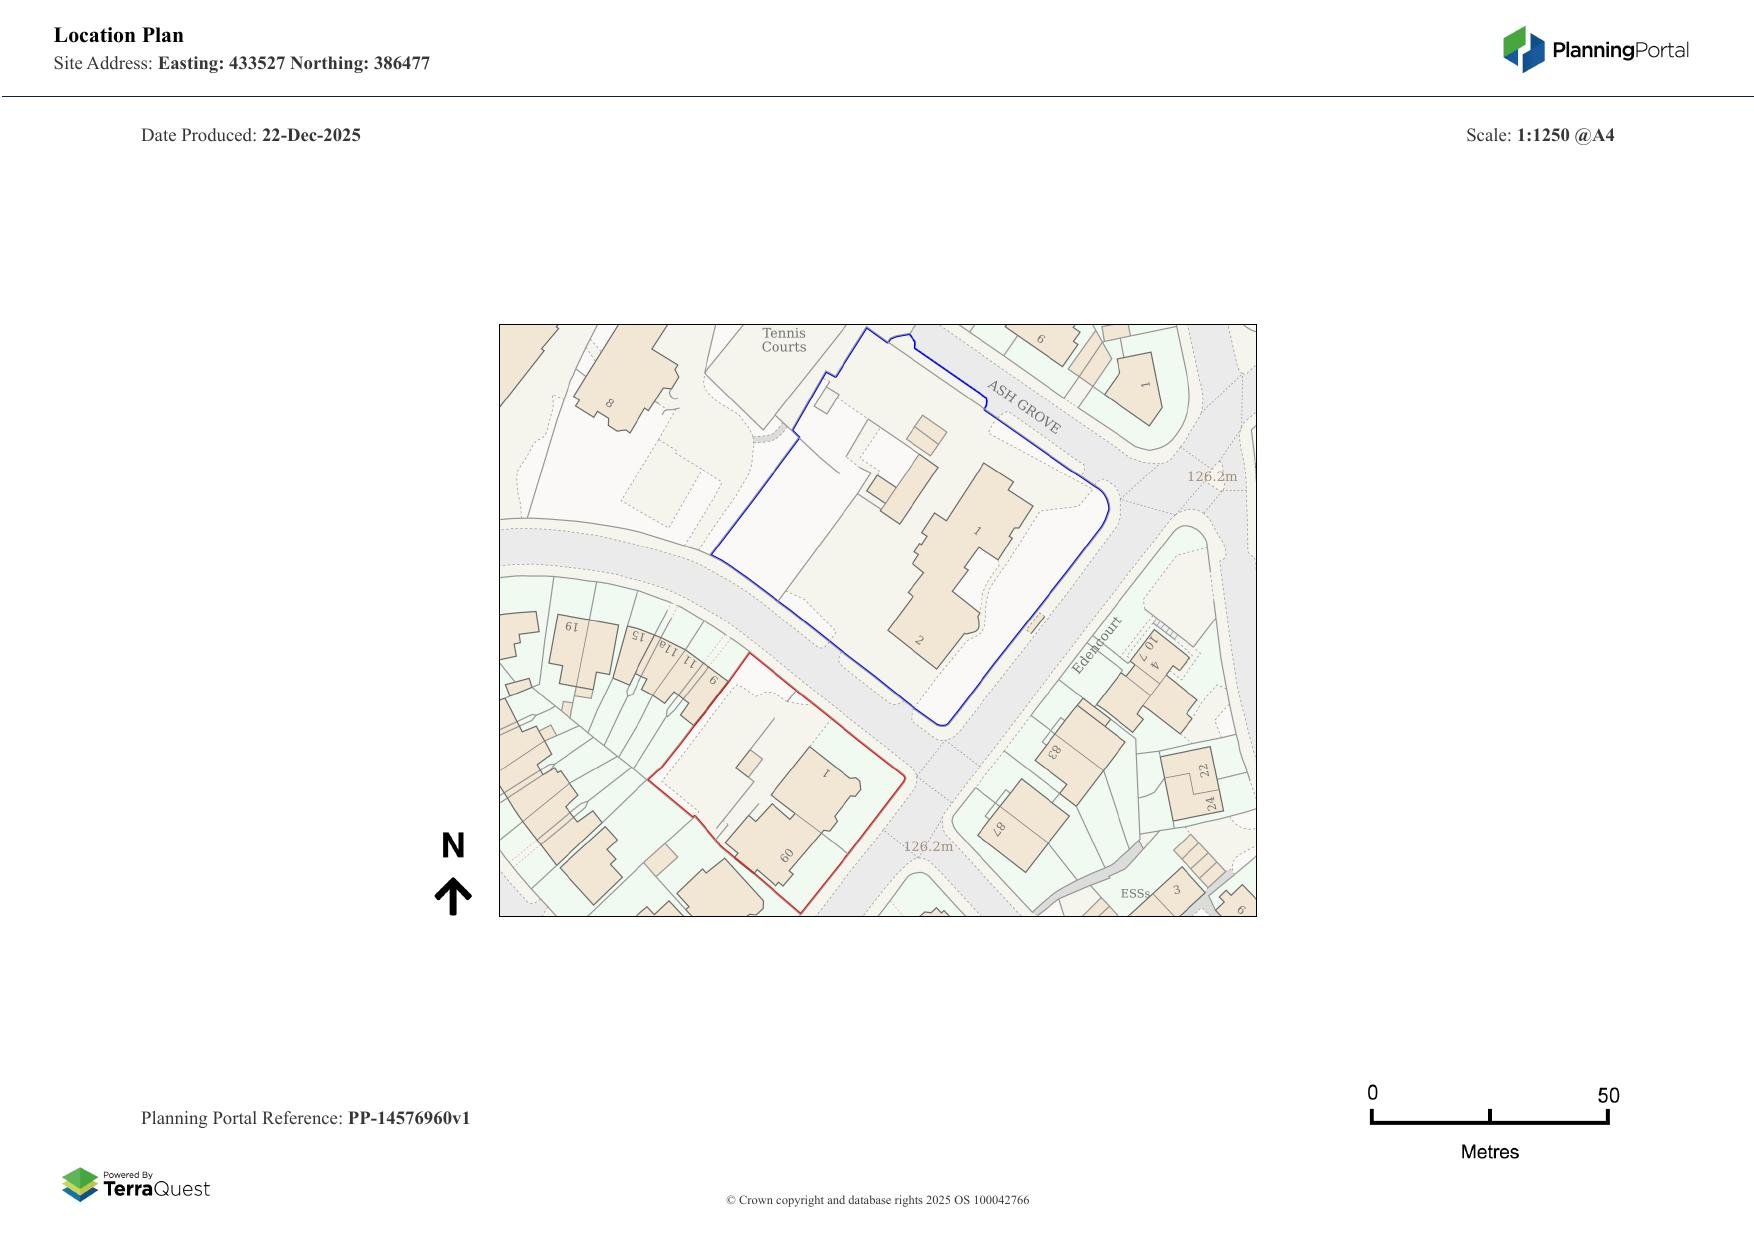This screenshot has height=1241, width=1754.
Task: Select the Date Produced 22-Dec-2025 text
Action: coord(251,135)
